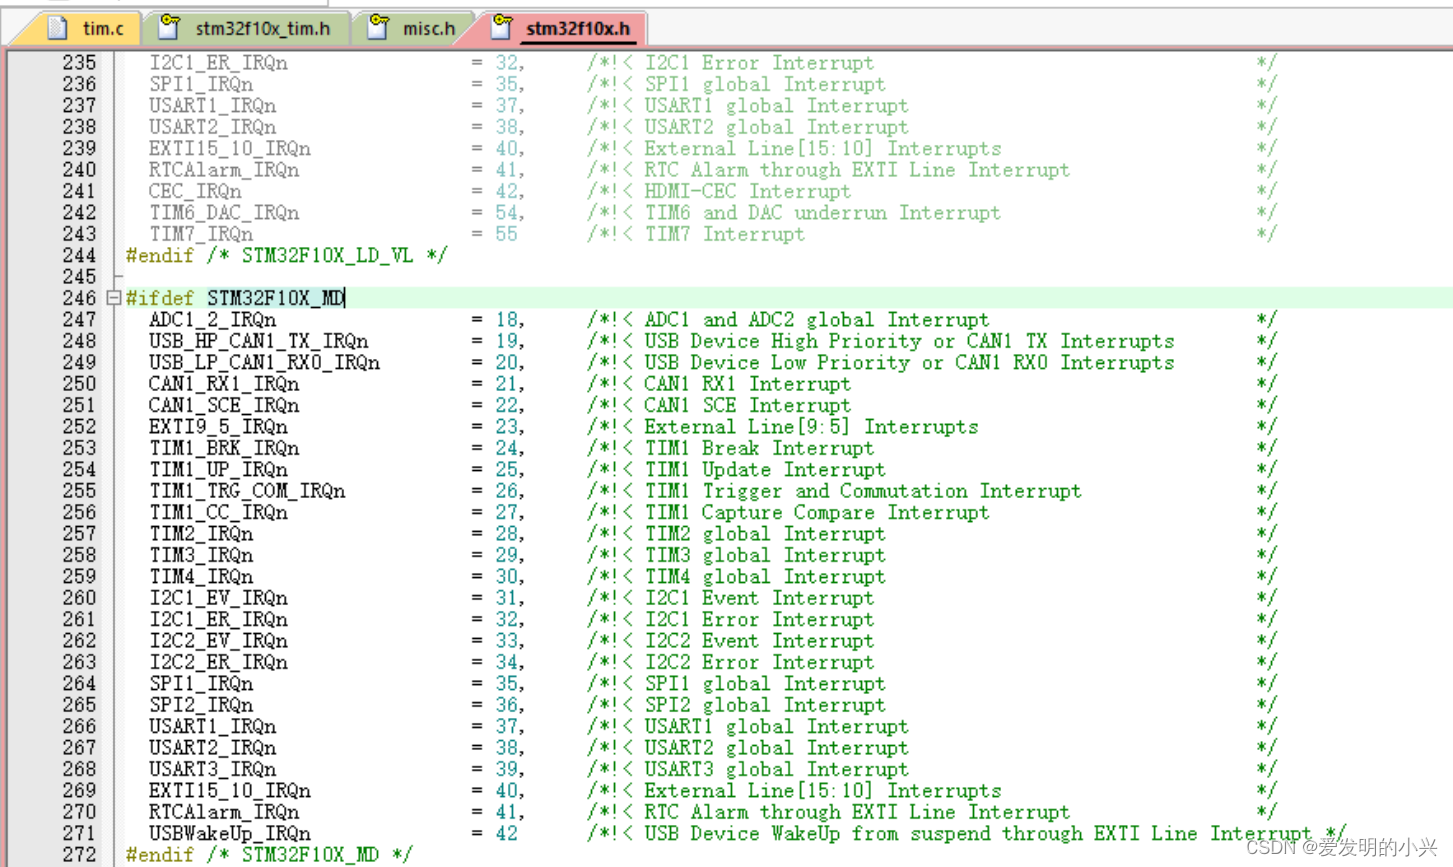Click TIM1_UP_IRQn identifier
The image size is (1453, 867).
(218, 469)
